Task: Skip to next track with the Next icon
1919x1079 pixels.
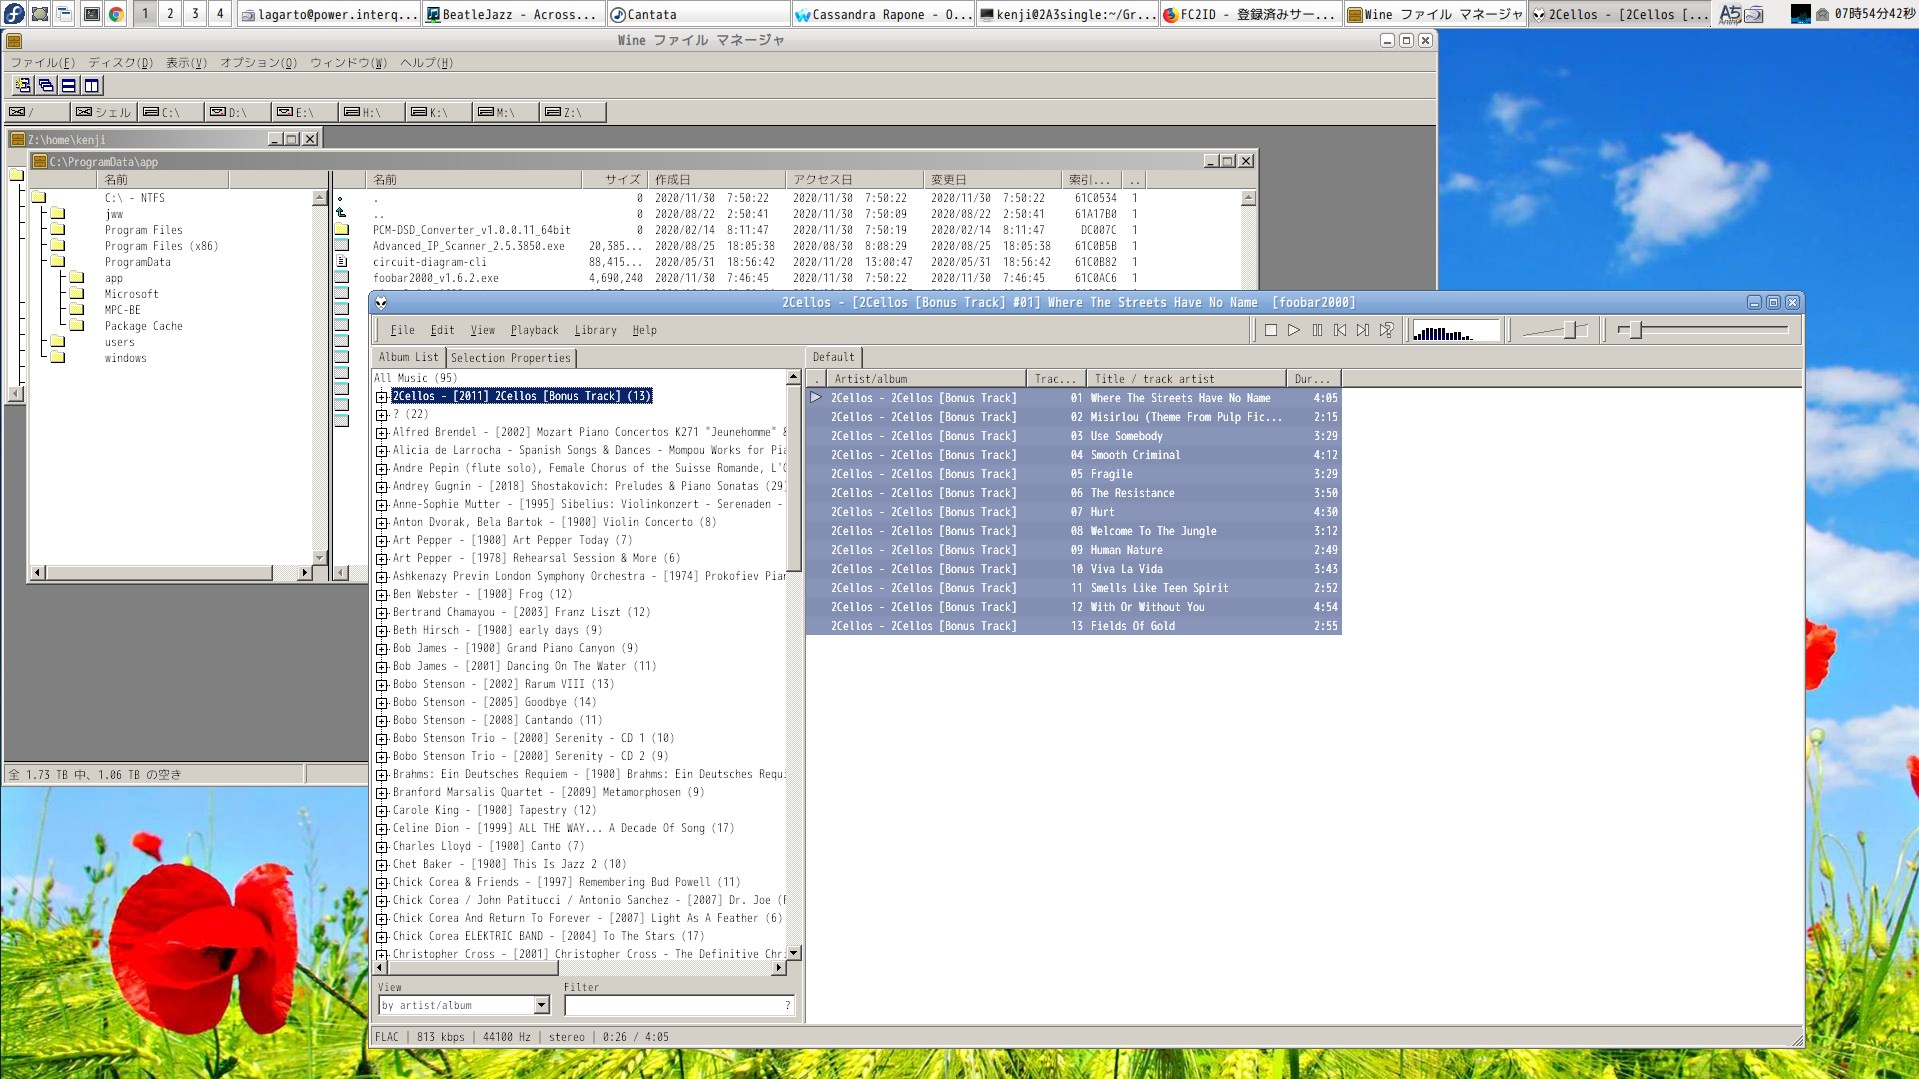Action: (1363, 330)
